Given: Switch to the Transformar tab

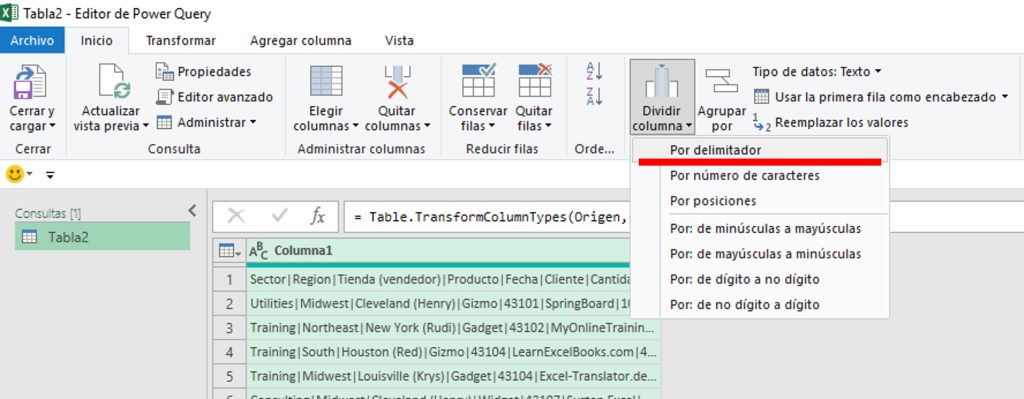Looking at the screenshot, I should click(180, 40).
